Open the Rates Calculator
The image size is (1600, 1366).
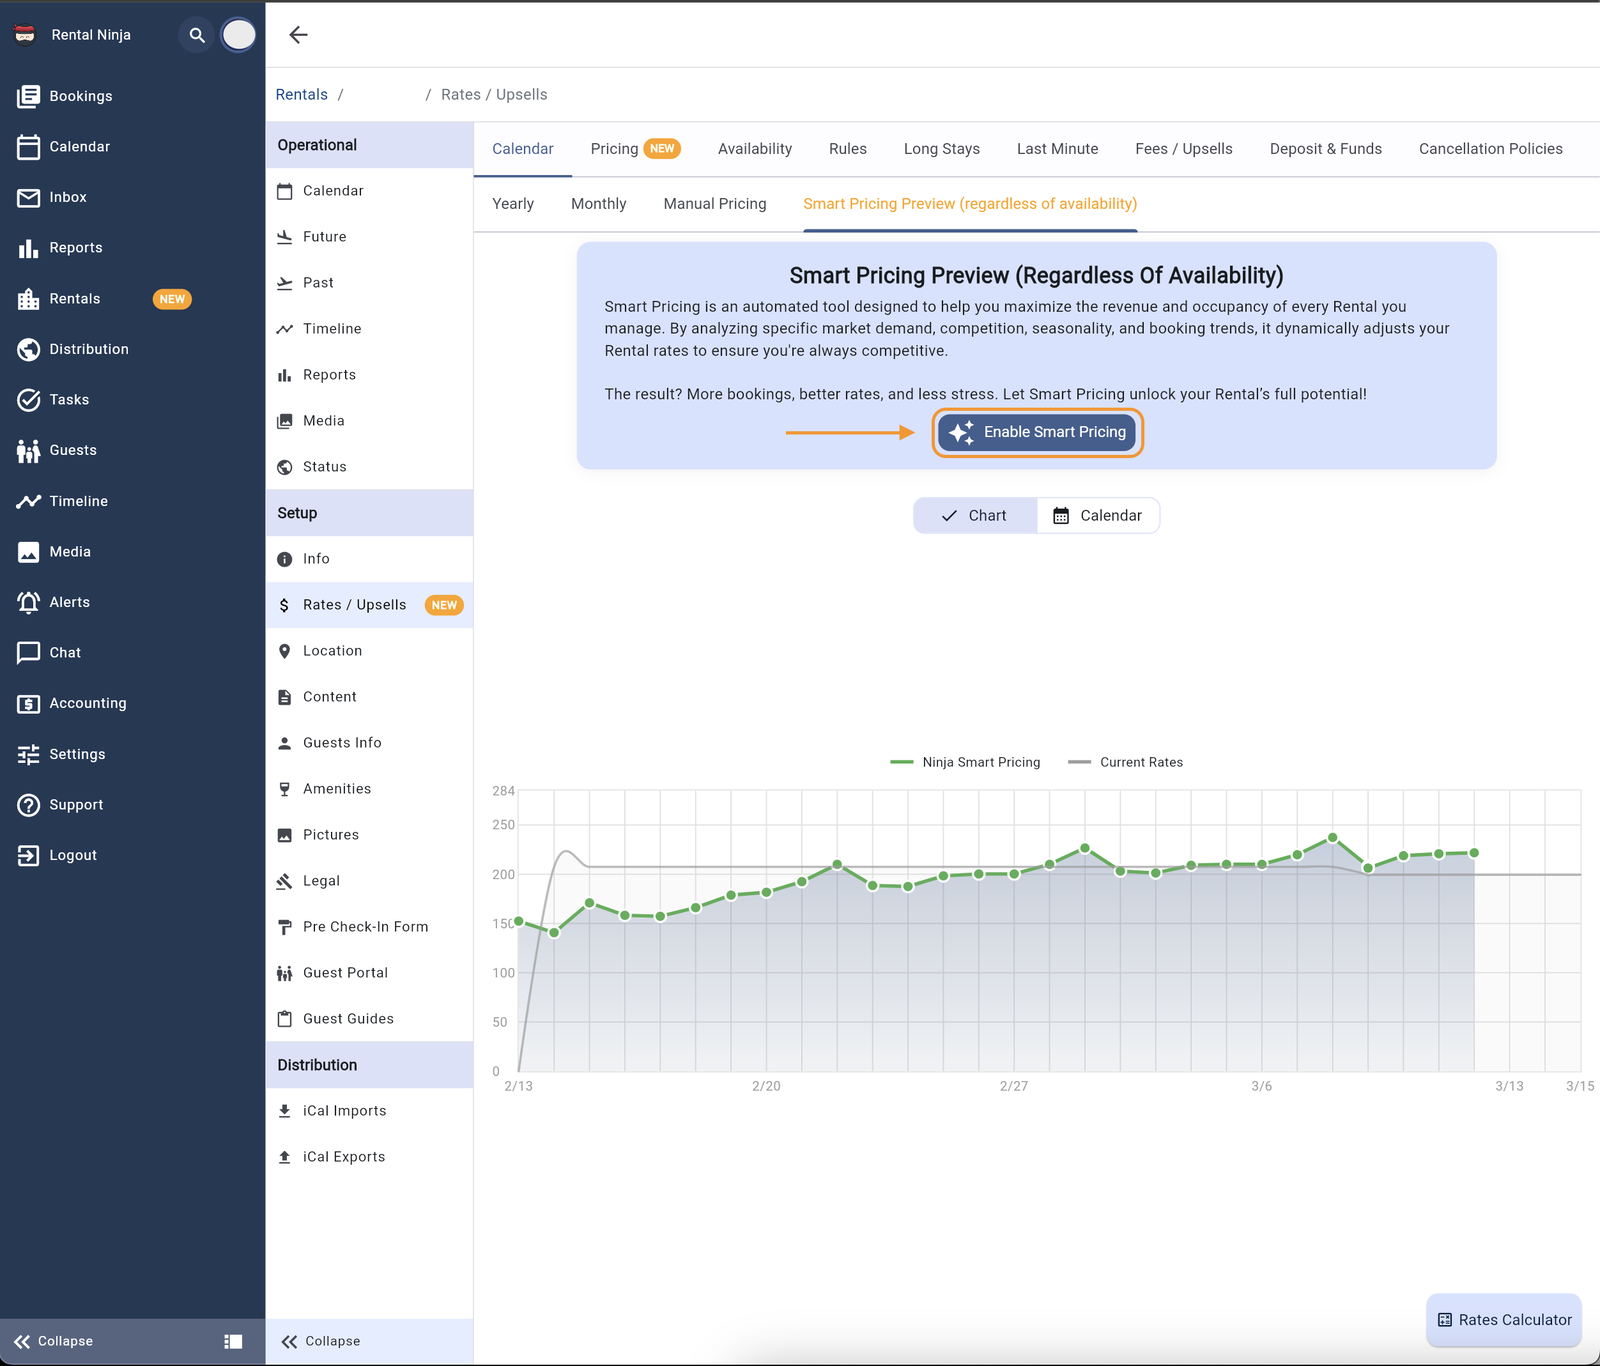[1503, 1320]
